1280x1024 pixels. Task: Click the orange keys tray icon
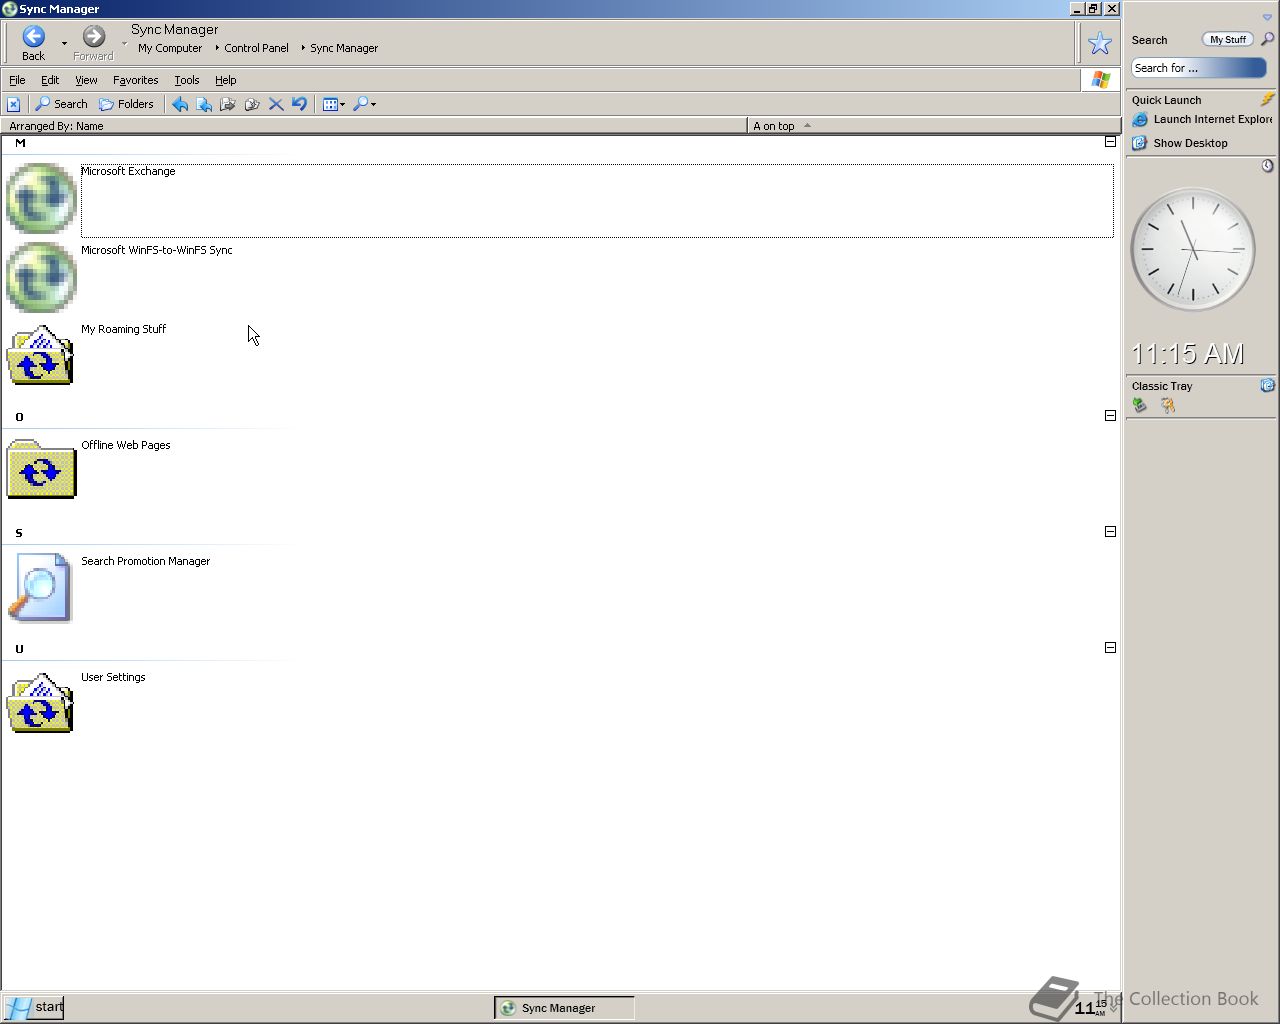pos(1167,405)
